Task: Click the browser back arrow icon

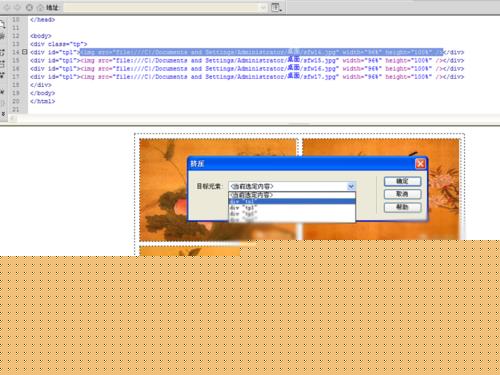Action: coord(7,7)
